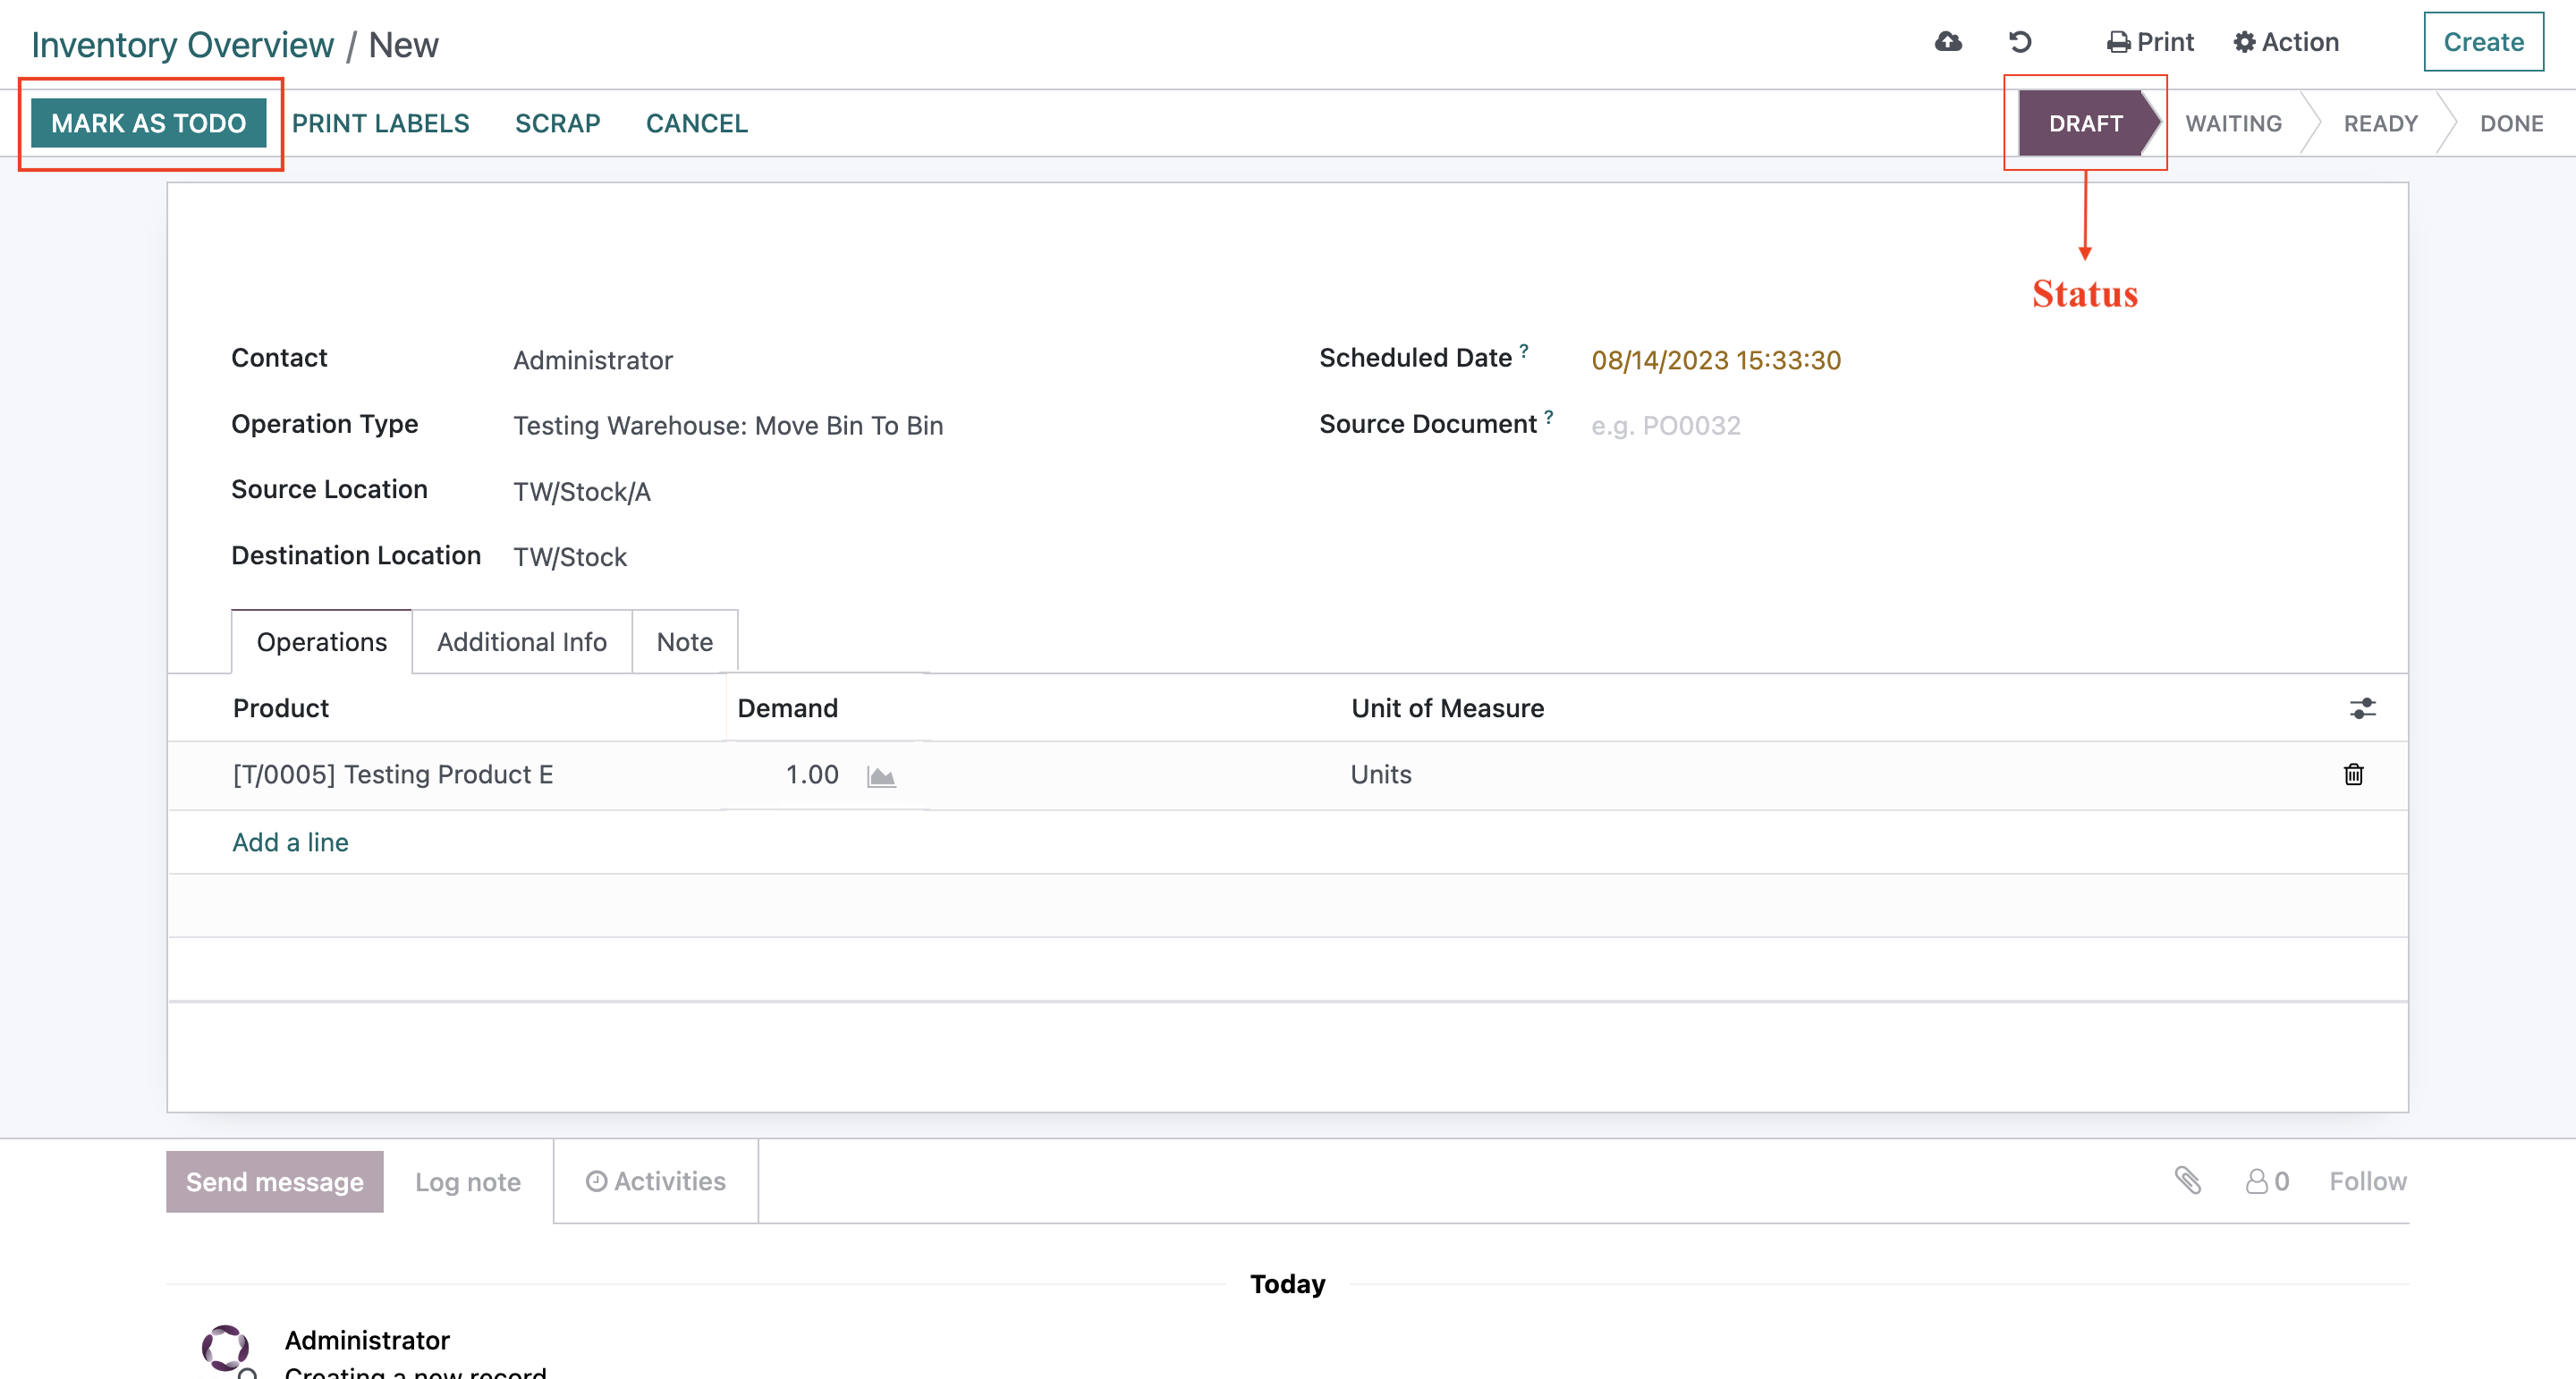This screenshot has width=2576, height=1379.
Task: Click the Unit of Measure column header
Action: (1447, 708)
